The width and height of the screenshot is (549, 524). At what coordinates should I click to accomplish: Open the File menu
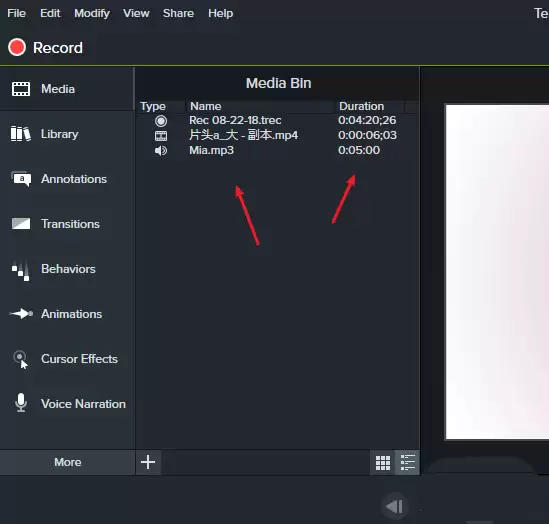tap(16, 13)
